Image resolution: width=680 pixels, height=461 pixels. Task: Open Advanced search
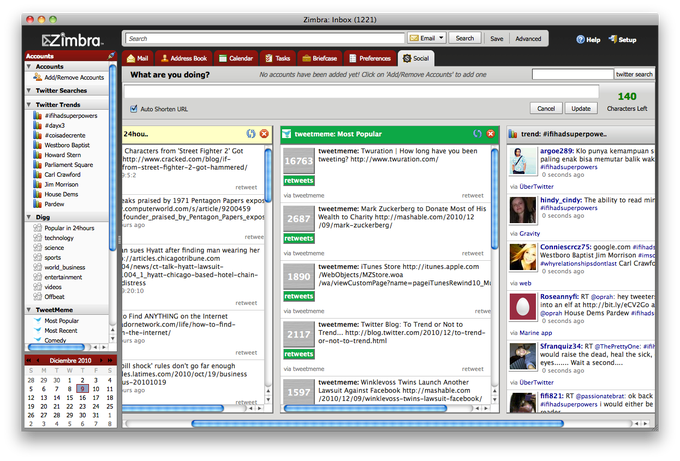pos(528,39)
